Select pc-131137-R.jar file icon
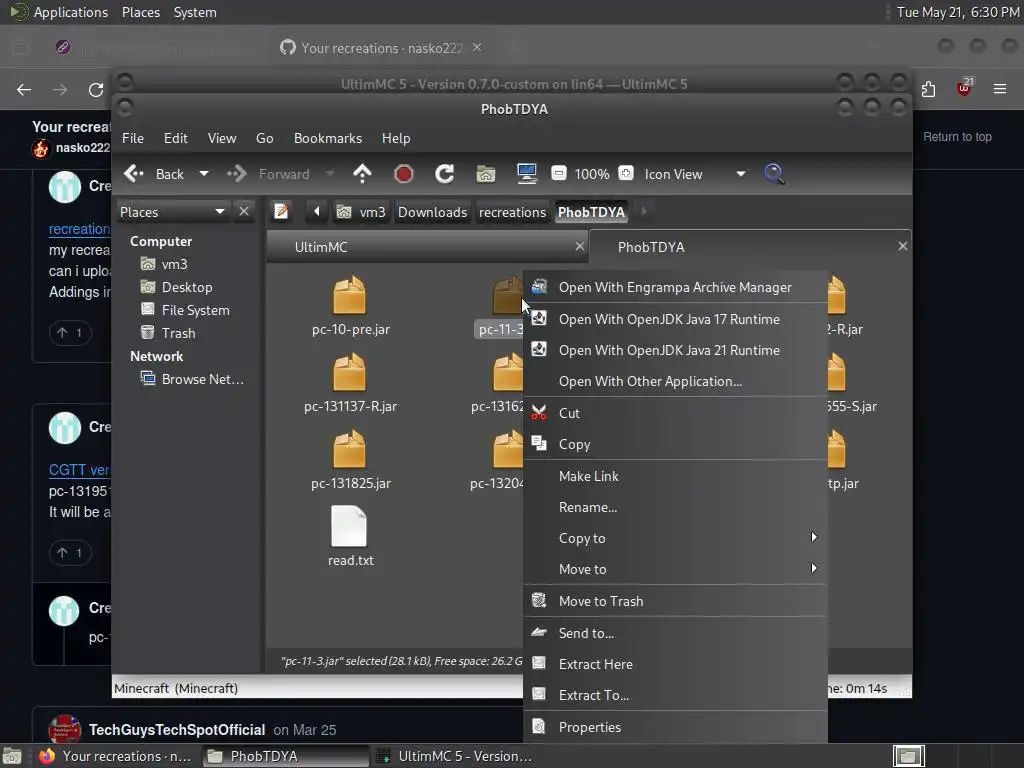1024x768 pixels. (349, 372)
